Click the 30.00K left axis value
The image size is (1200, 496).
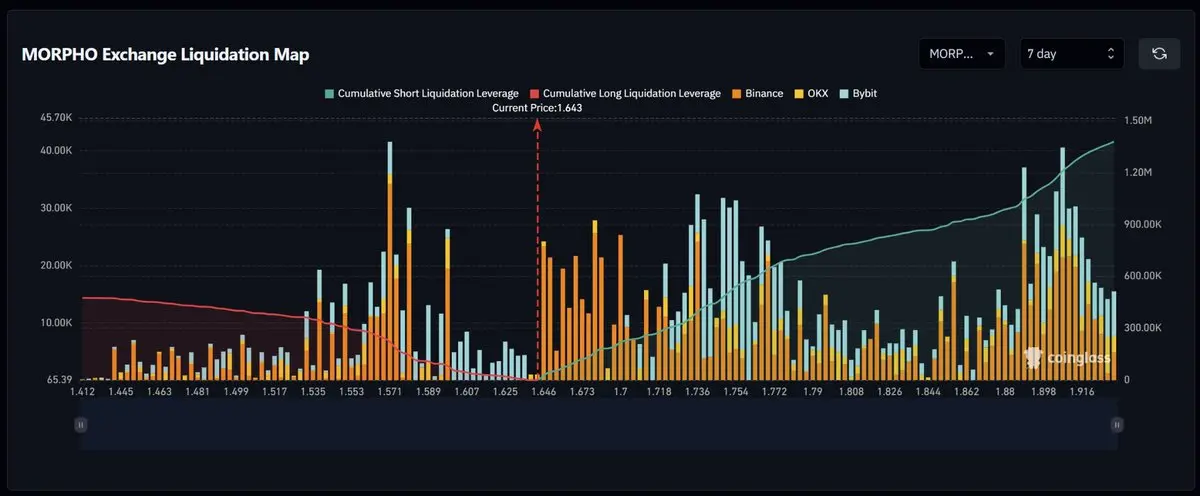[54, 208]
